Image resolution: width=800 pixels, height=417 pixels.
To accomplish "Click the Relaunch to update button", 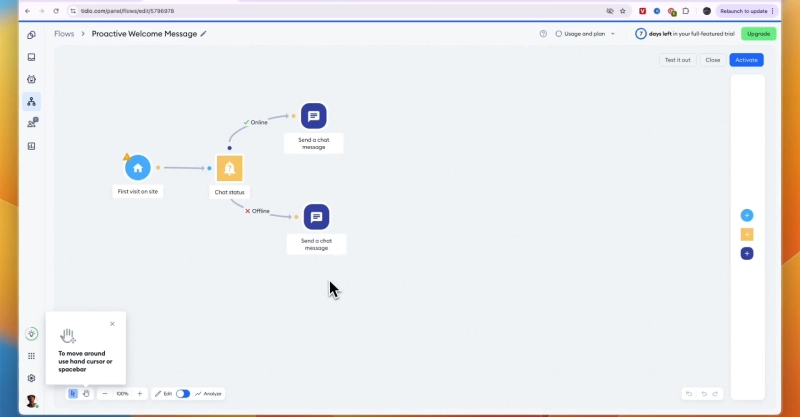I will point(746,11).
